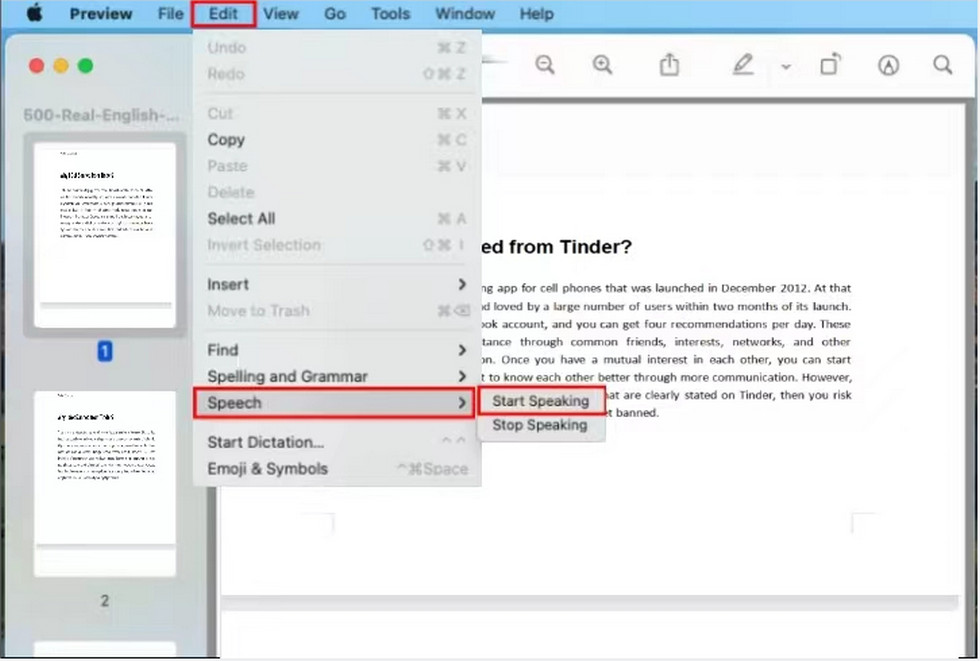Select the Highlight pen tool

[x=742, y=64]
